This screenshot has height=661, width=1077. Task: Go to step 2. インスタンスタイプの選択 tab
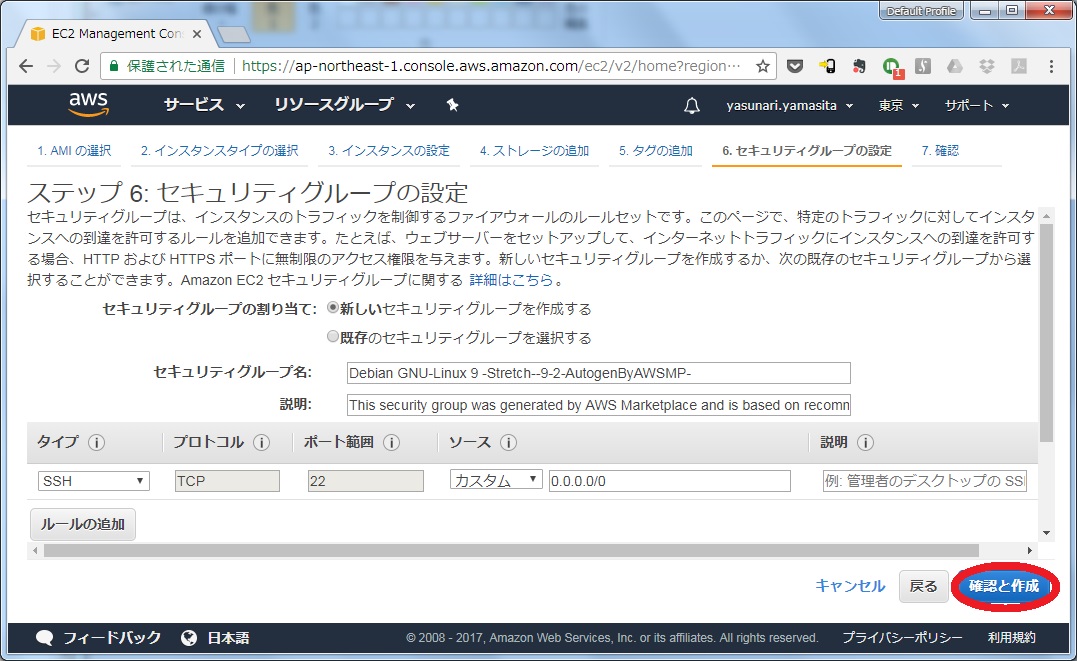(220, 150)
